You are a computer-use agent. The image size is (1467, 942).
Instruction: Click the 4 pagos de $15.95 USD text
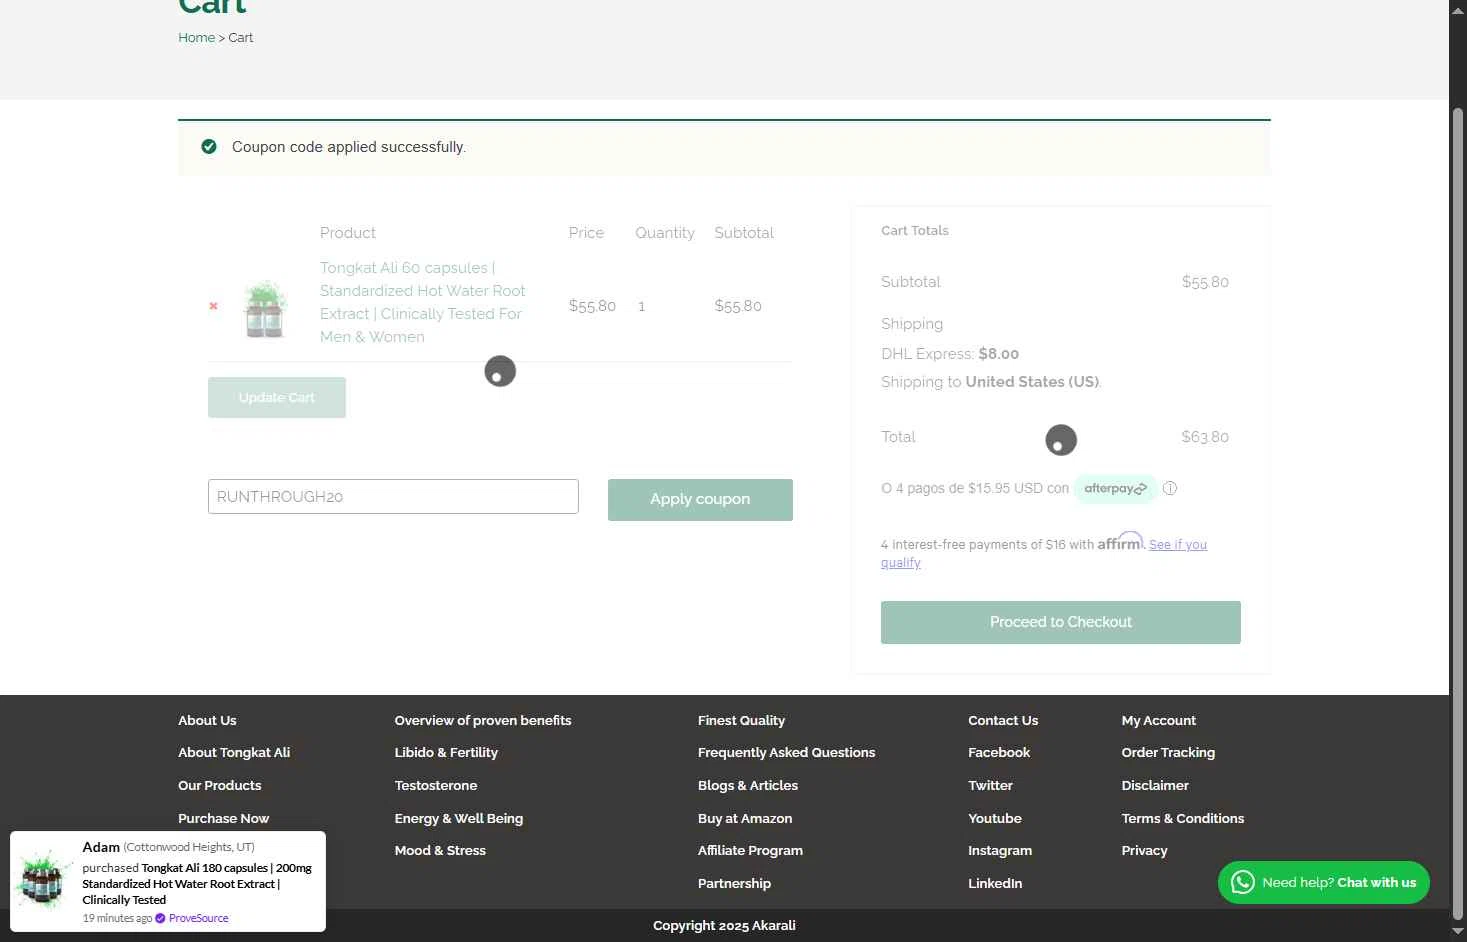975,488
